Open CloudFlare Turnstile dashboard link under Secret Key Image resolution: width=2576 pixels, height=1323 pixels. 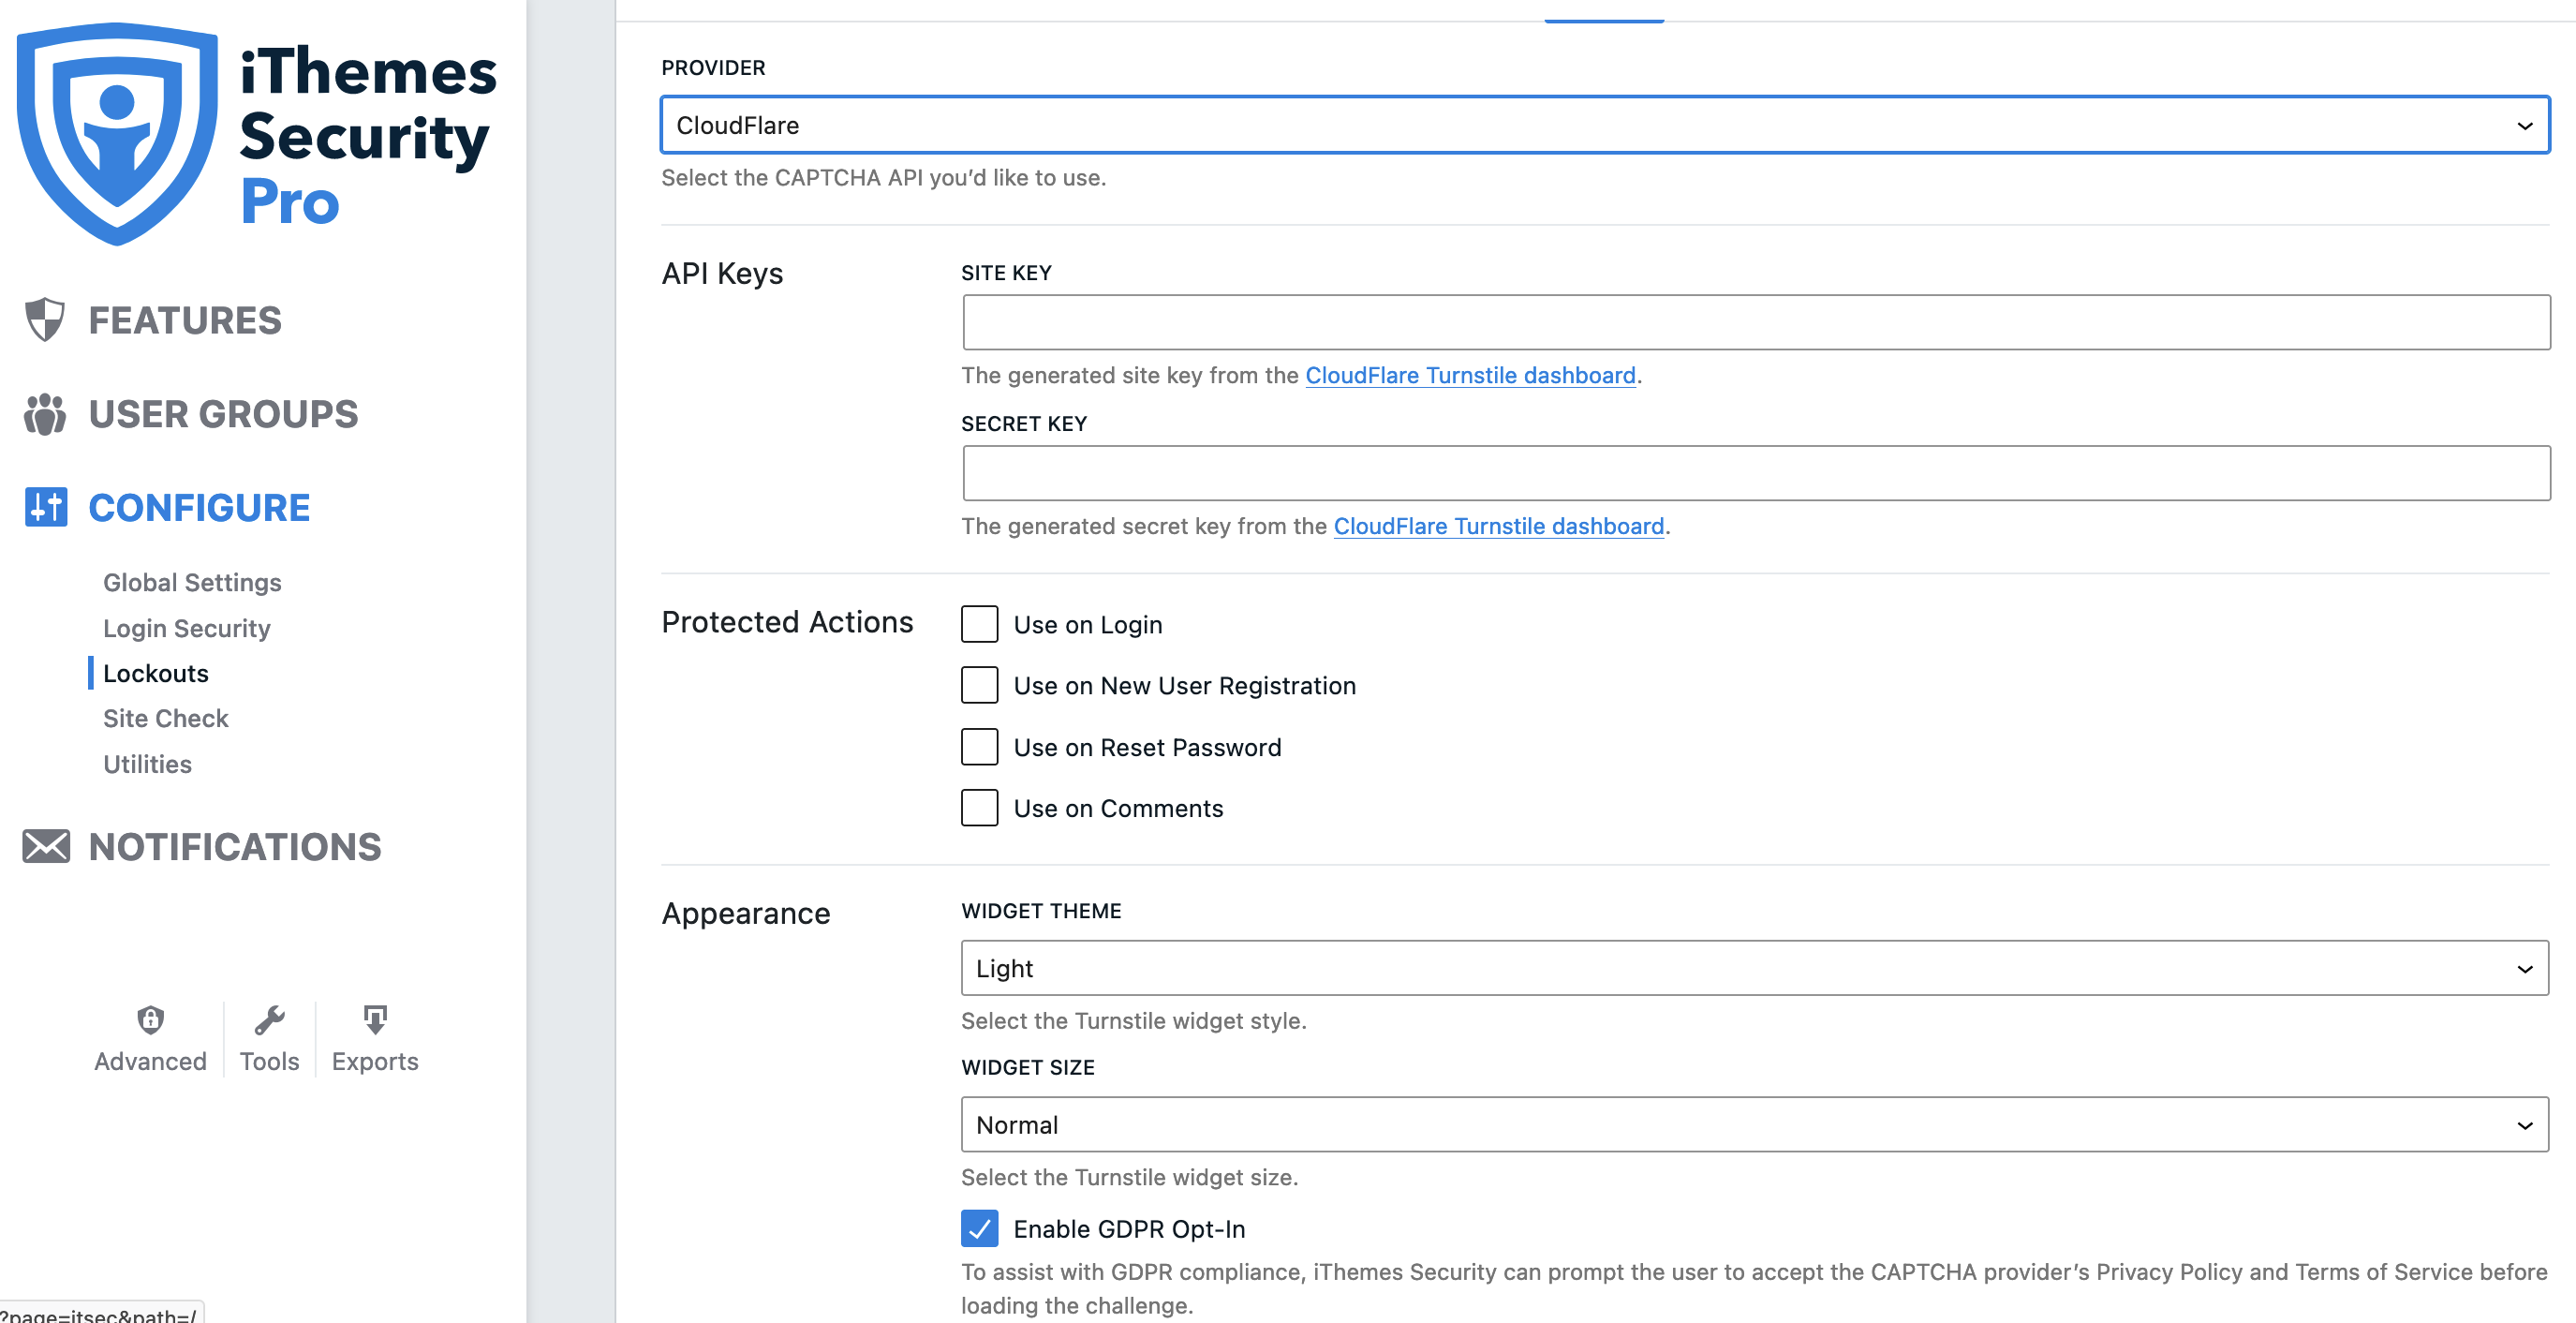(x=1498, y=526)
